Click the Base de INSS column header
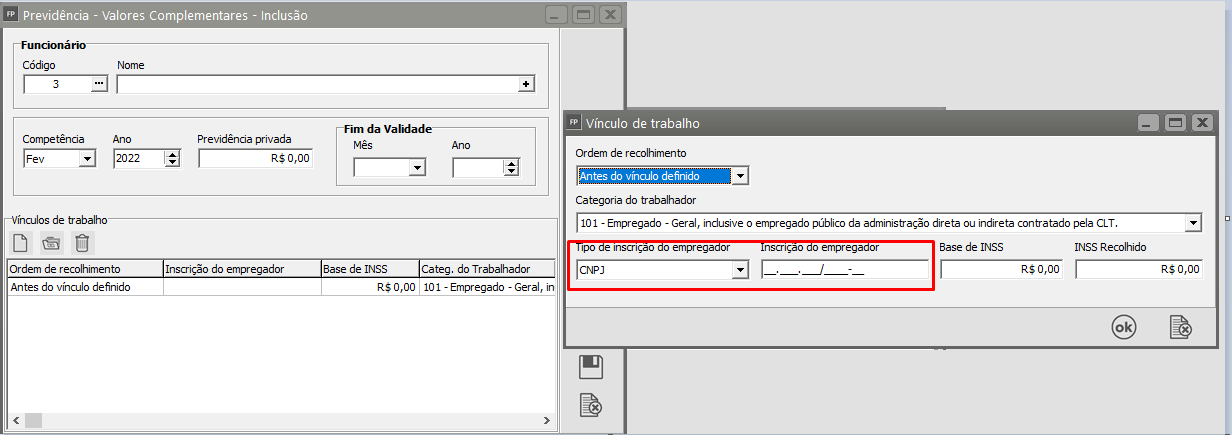This screenshot has width=1232, height=435. (x=369, y=268)
